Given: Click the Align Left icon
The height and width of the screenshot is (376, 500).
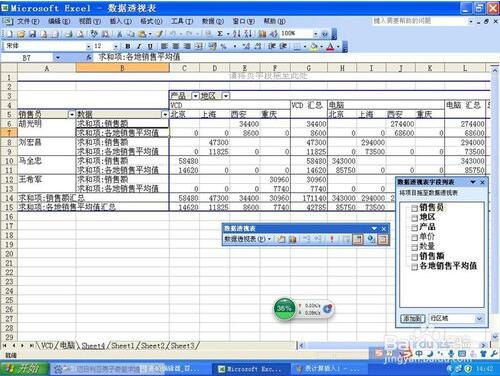Looking at the screenshot, I should (164, 46).
